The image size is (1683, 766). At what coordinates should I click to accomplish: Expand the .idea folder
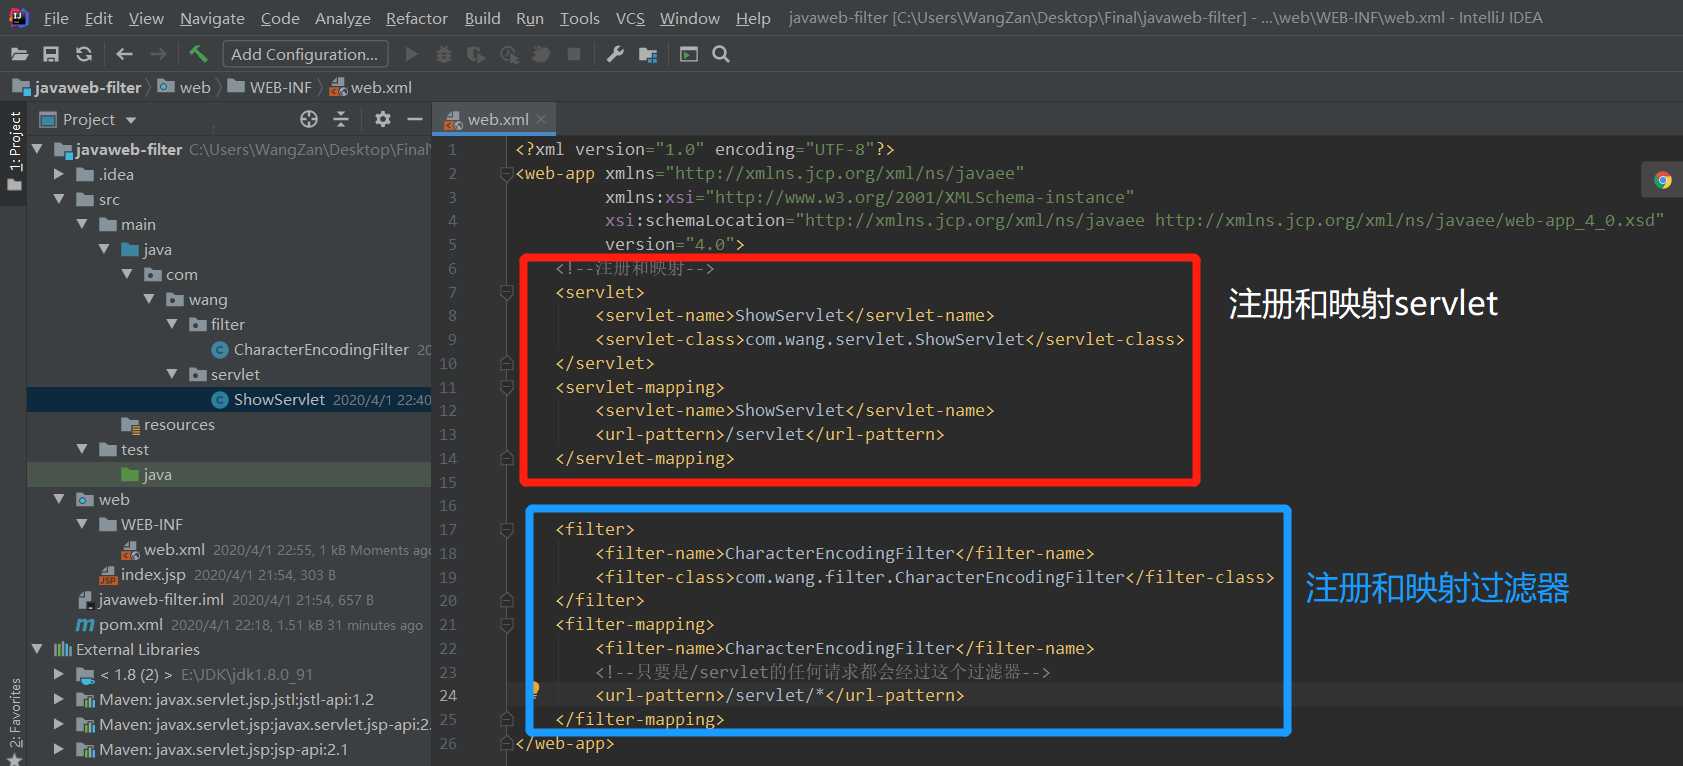(59, 174)
